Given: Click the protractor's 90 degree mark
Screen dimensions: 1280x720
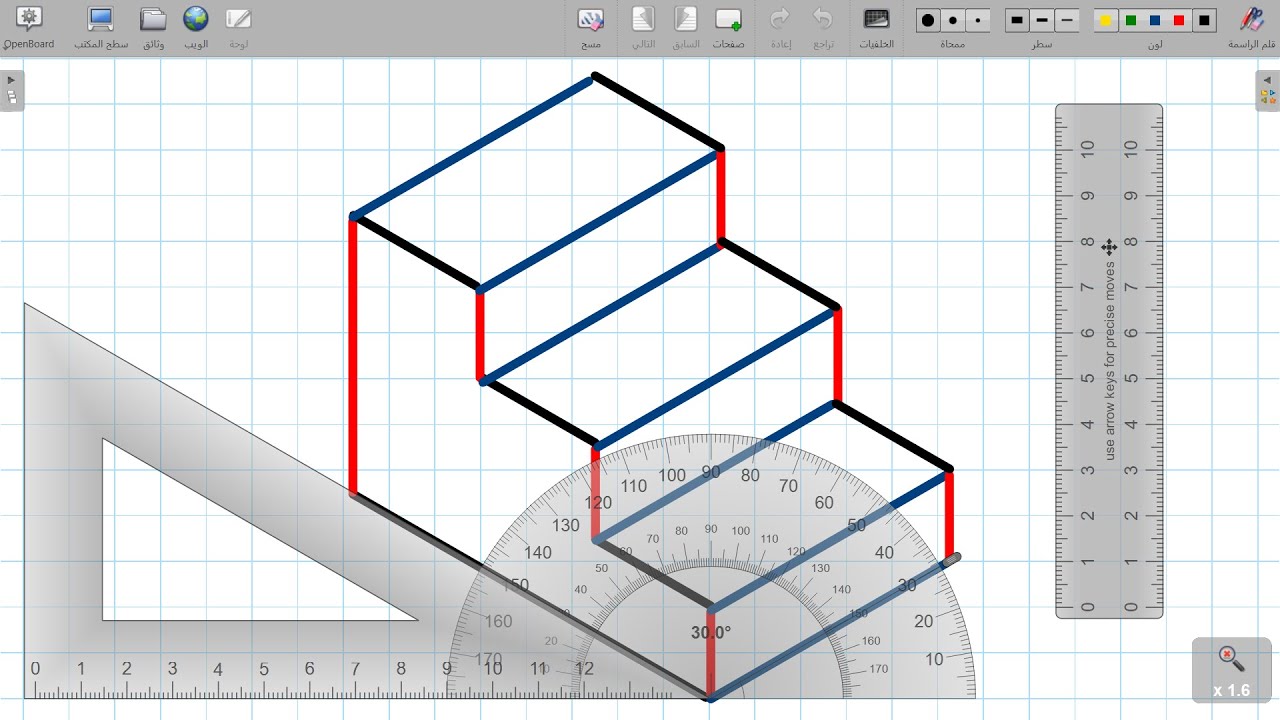Looking at the screenshot, I should (x=711, y=471).
